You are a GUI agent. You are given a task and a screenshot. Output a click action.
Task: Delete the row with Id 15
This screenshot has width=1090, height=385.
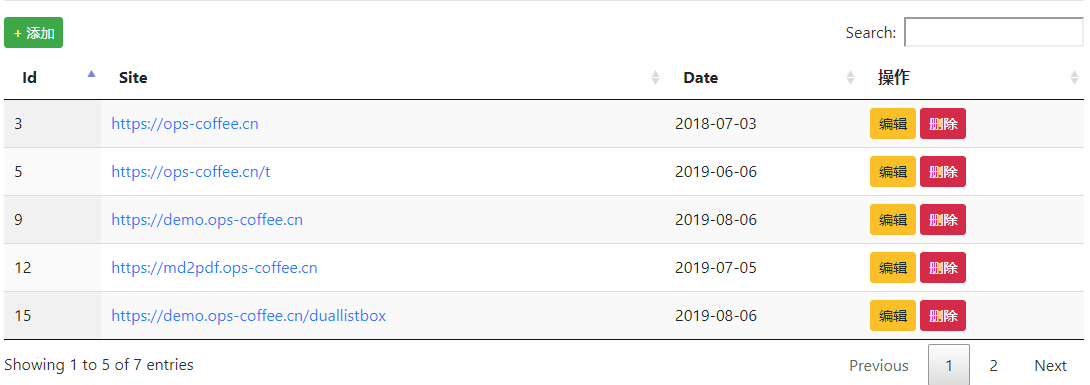(943, 316)
